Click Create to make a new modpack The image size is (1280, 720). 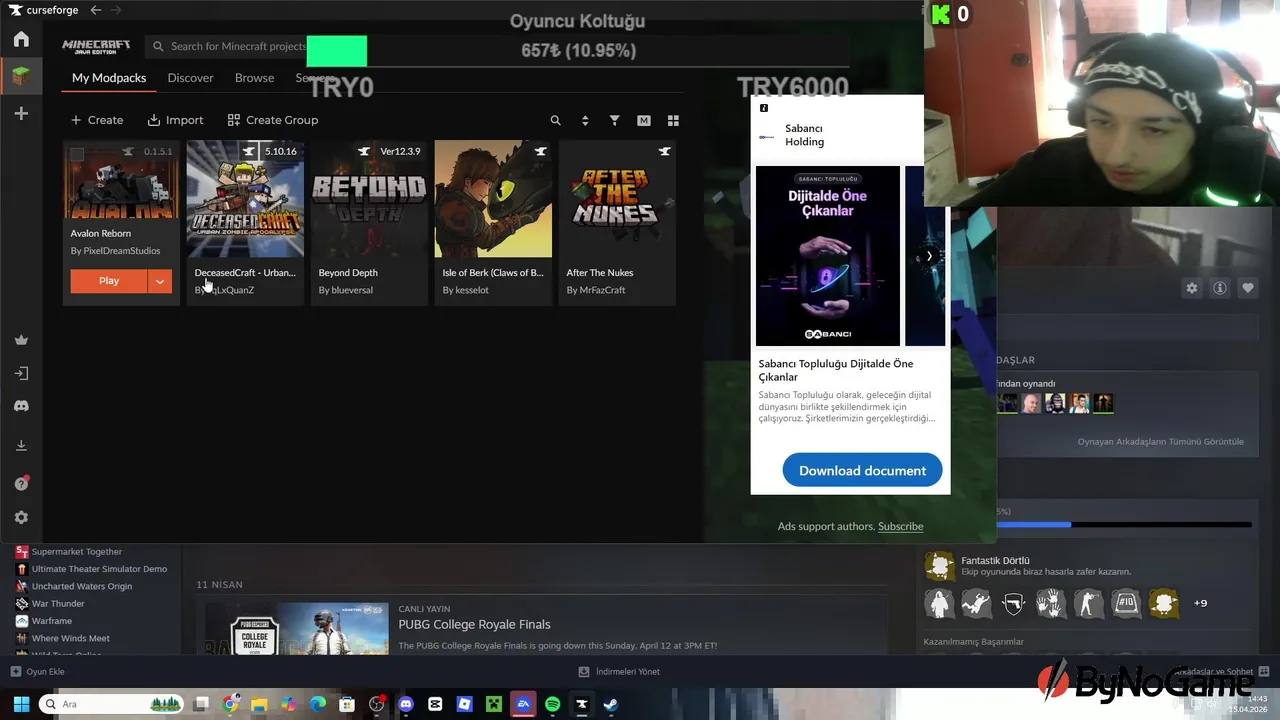pos(97,120)
